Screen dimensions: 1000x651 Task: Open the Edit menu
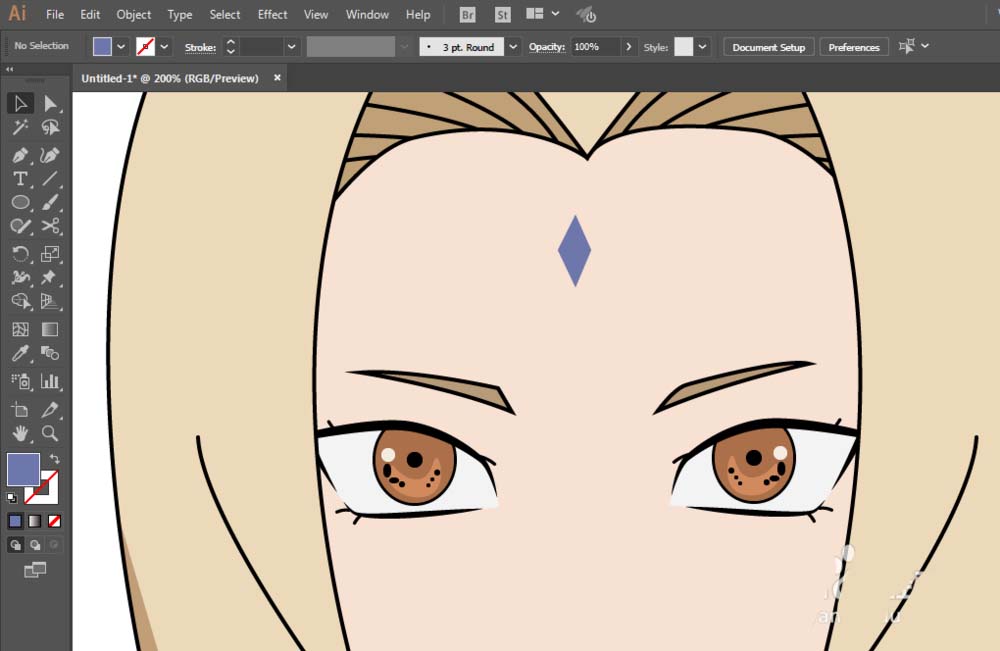point(90,14)
